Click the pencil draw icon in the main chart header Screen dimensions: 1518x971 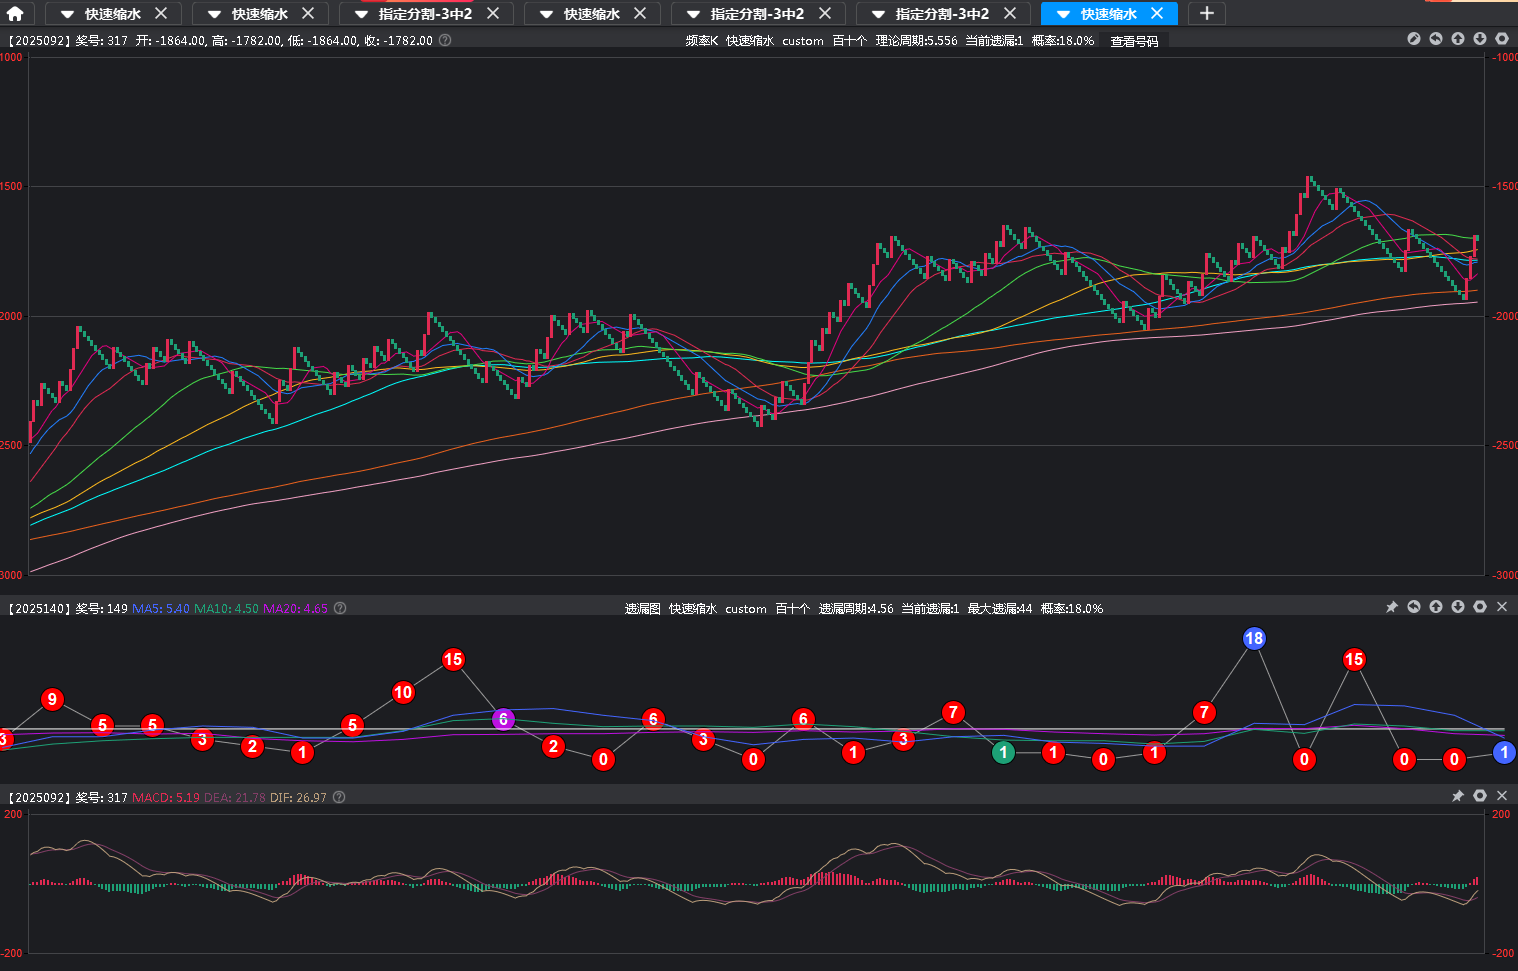pos(1414,39)
